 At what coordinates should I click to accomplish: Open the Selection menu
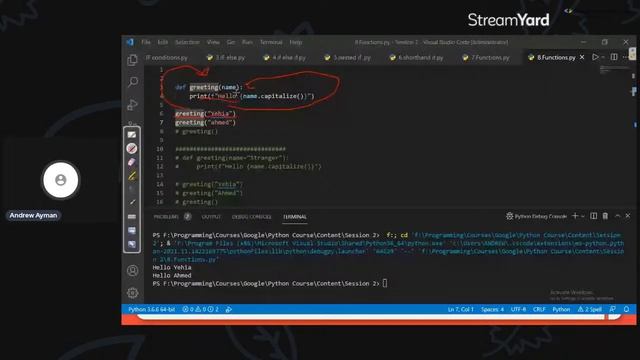[x=187, y=42]
